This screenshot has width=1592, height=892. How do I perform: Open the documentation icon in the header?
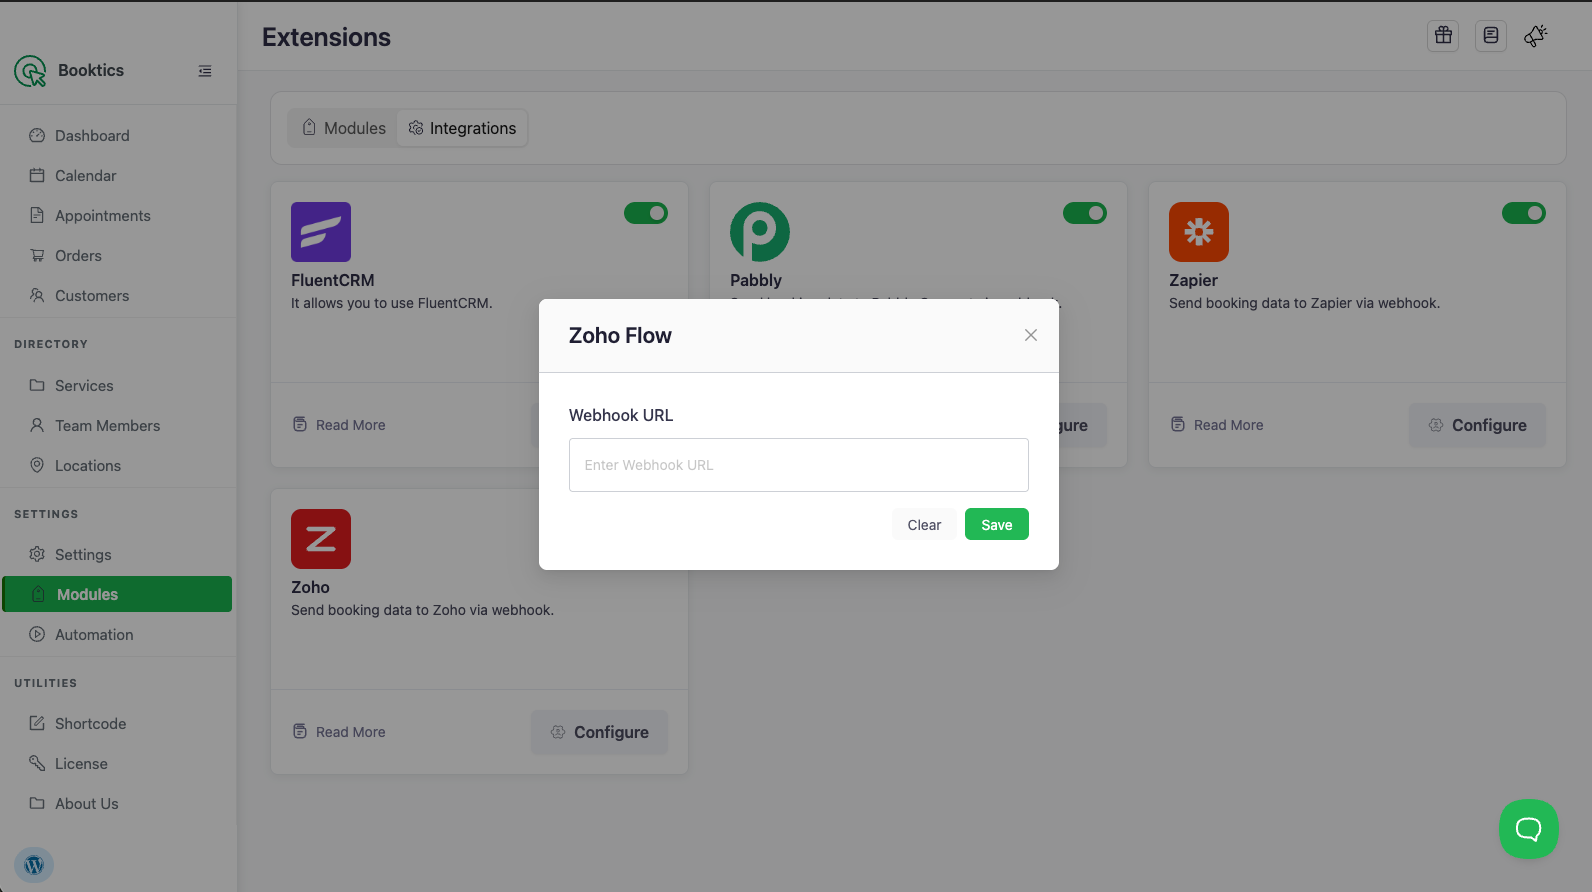click(x=1491, y=36)
